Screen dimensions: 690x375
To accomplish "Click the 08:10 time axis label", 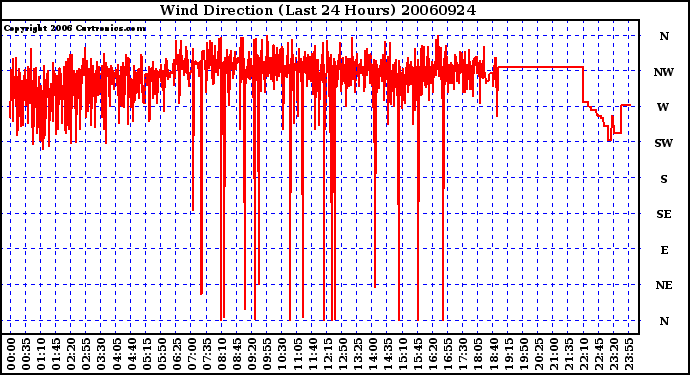I will click(222, 354).
